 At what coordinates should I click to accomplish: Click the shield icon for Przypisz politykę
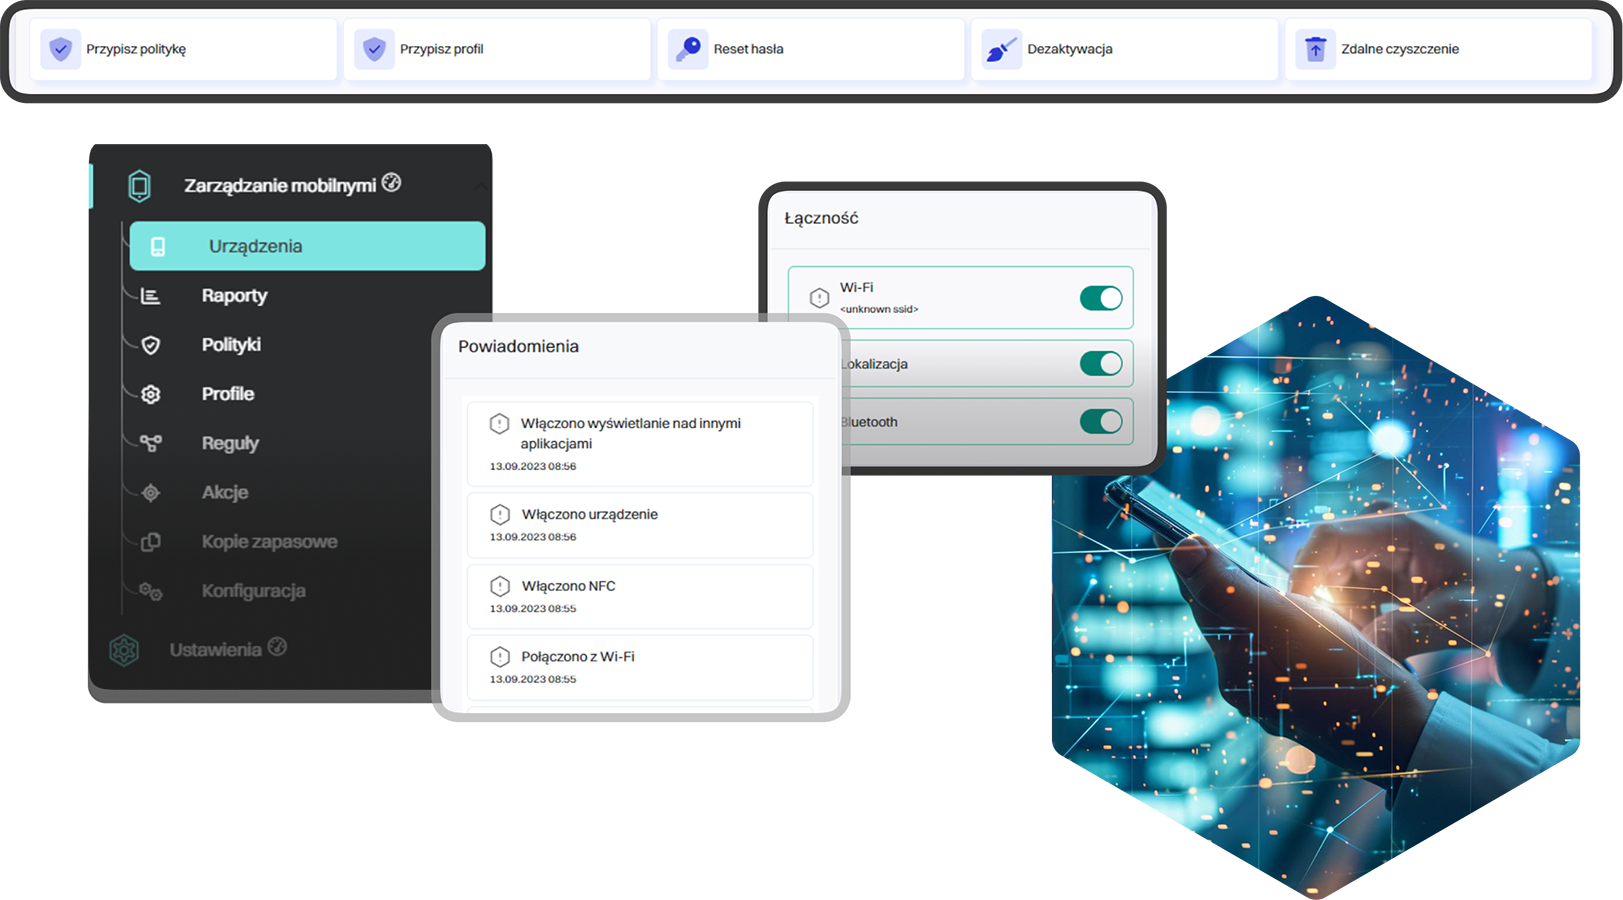[x=61, y=49]
